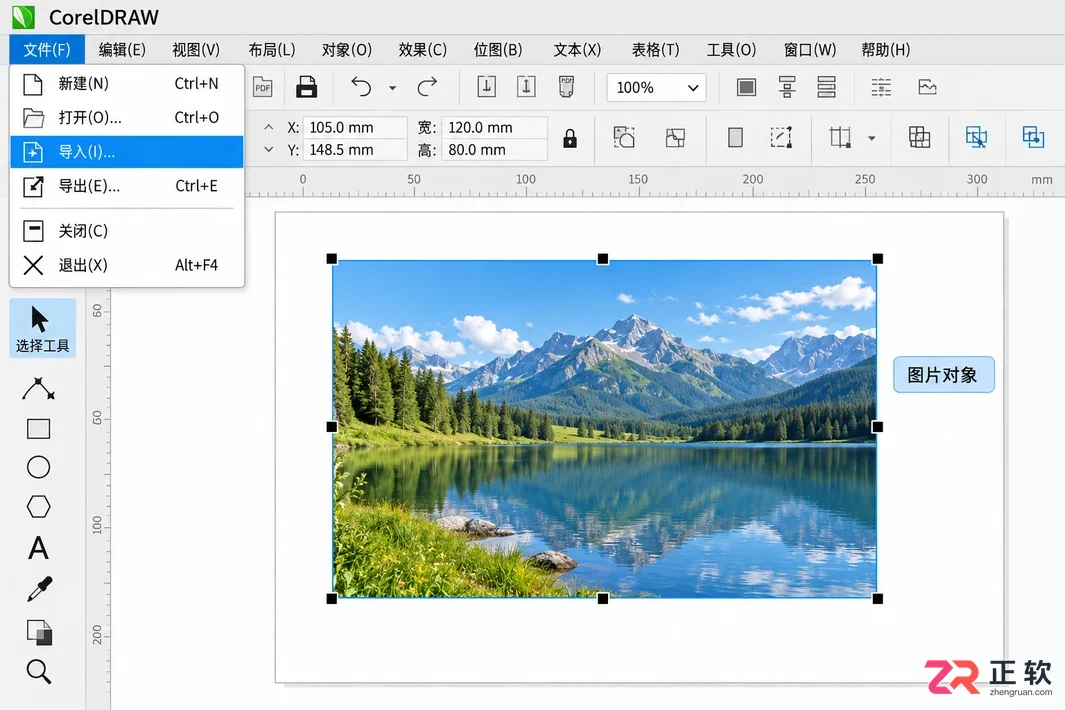Screen dimensions: 1065x710
Task: Click the Import (down arrow) toolbar icon
Action: [x=486, y=87]
